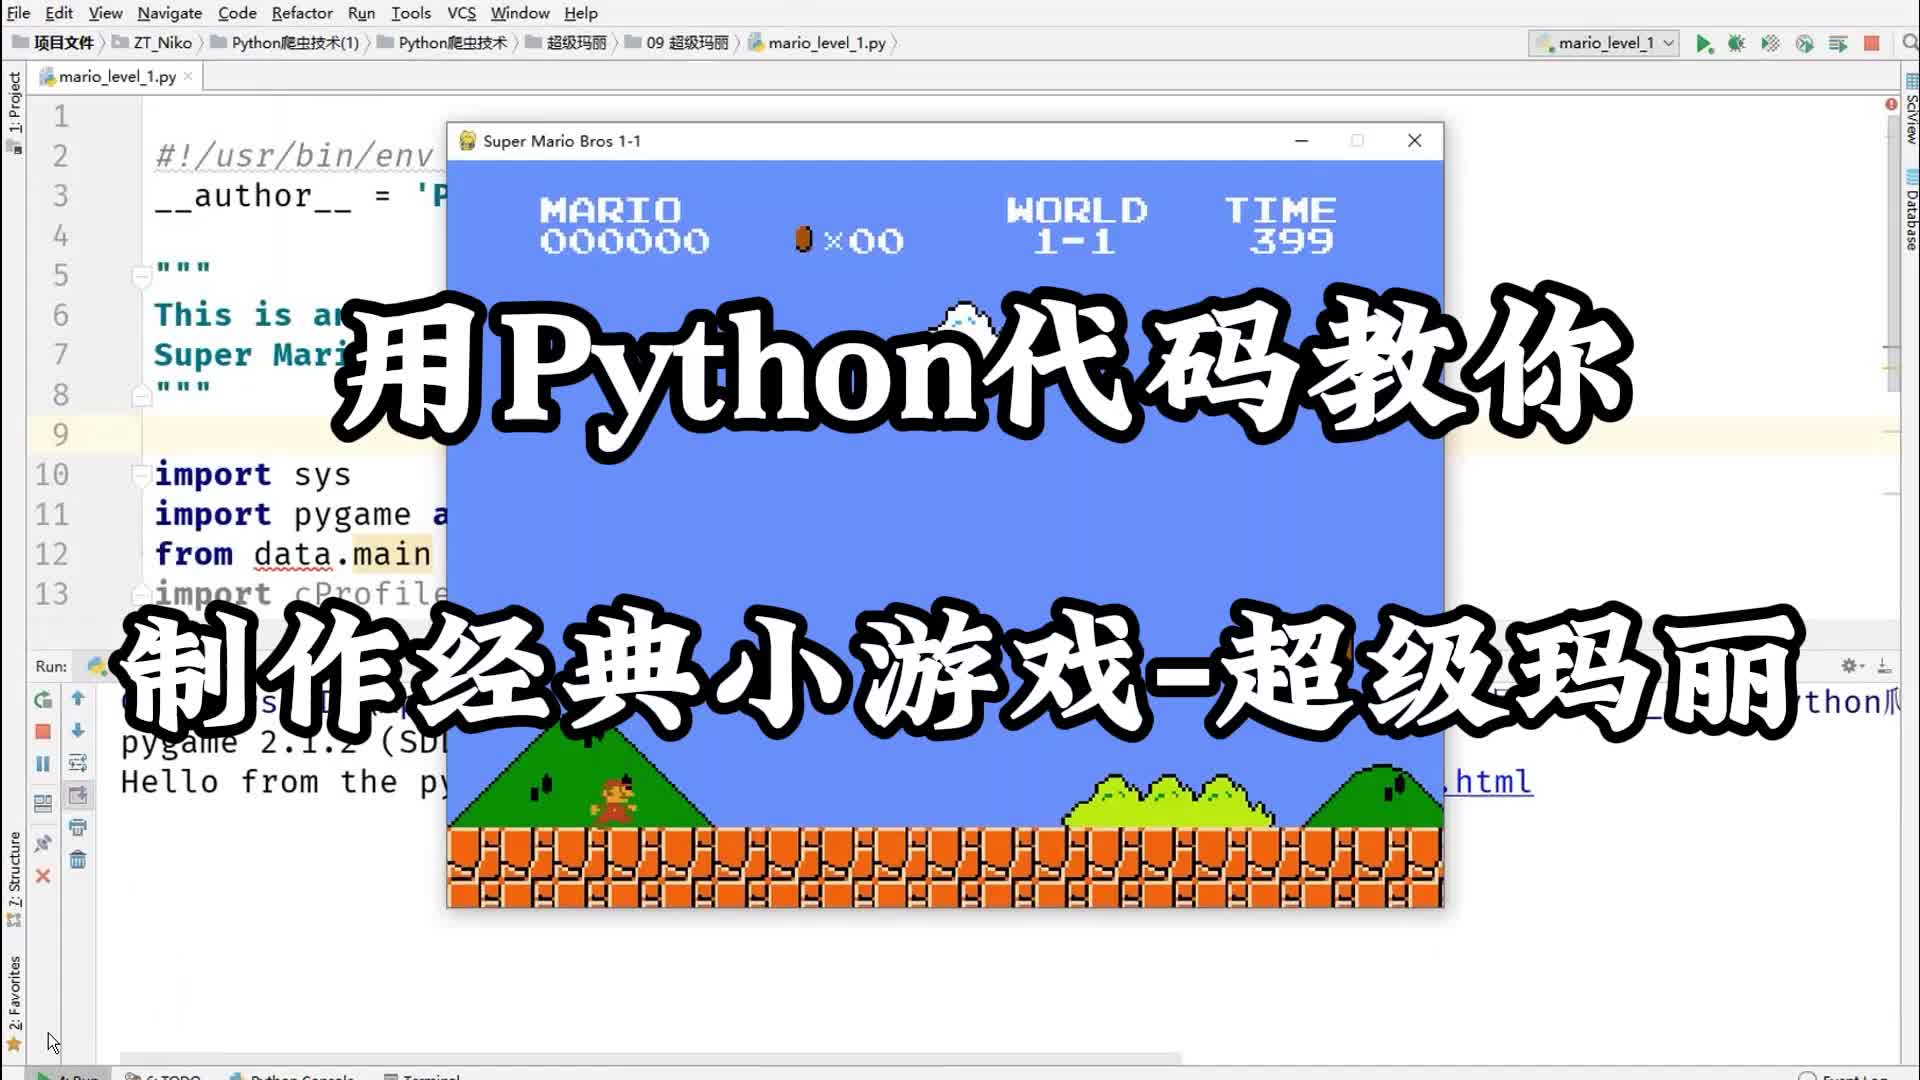This screenshot has height=1080, width=1920.
Task: Run mario_level_1 with the green Run icon
Action: click(x=1705, y=44)
